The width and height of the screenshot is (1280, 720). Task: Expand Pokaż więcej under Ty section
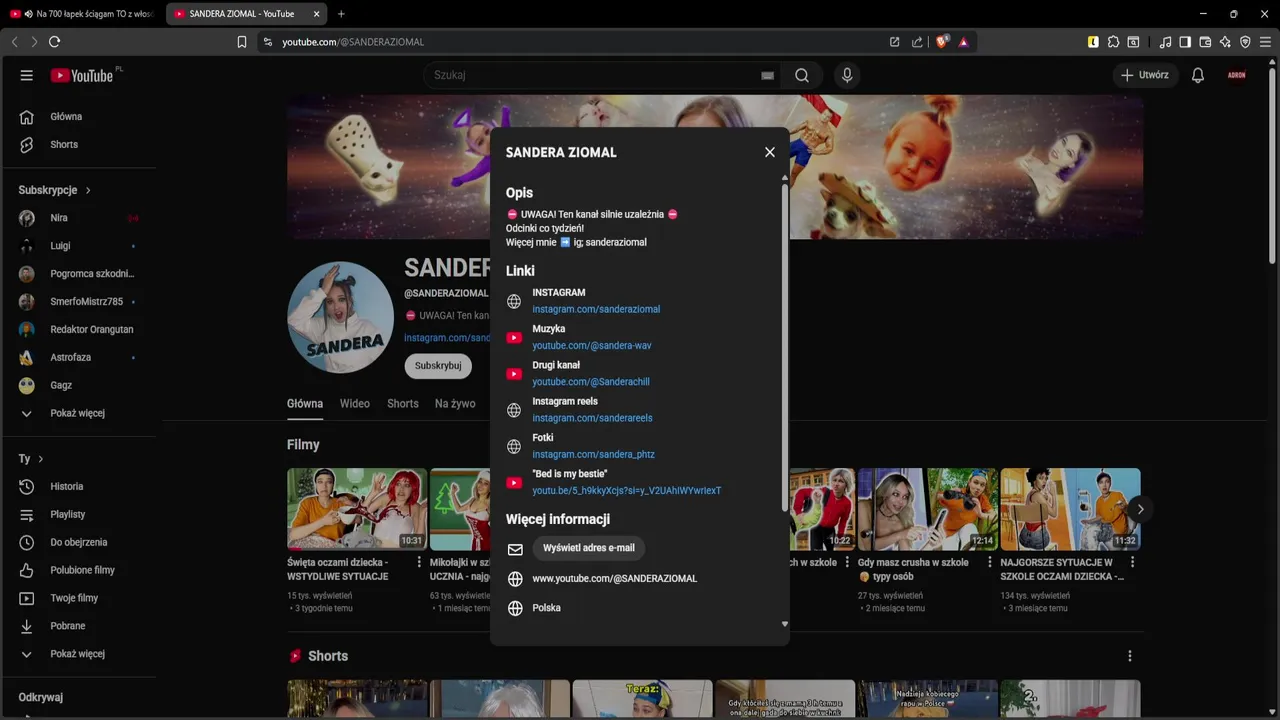pos(78,654)
